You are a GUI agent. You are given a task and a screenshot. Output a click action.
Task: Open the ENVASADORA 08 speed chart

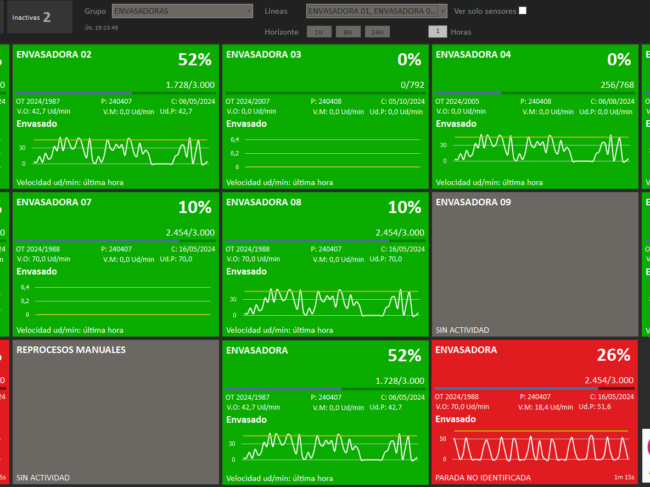[325, 301]
